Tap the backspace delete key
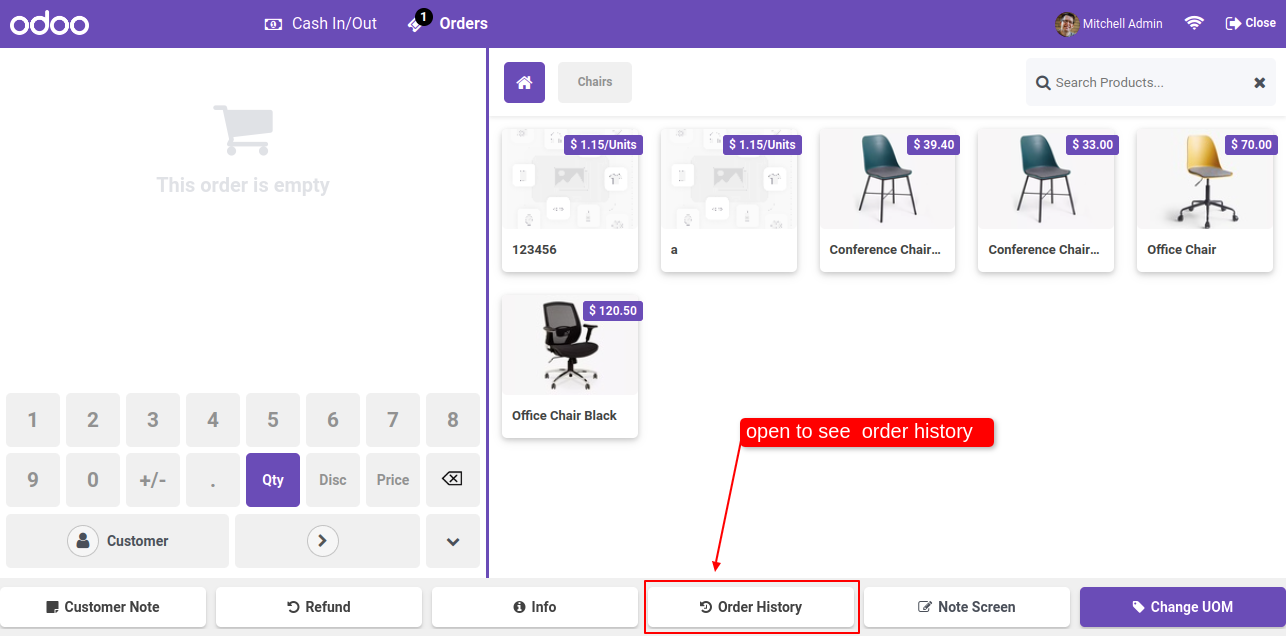This screenshot has height=636, width=1286. point(453,480)
